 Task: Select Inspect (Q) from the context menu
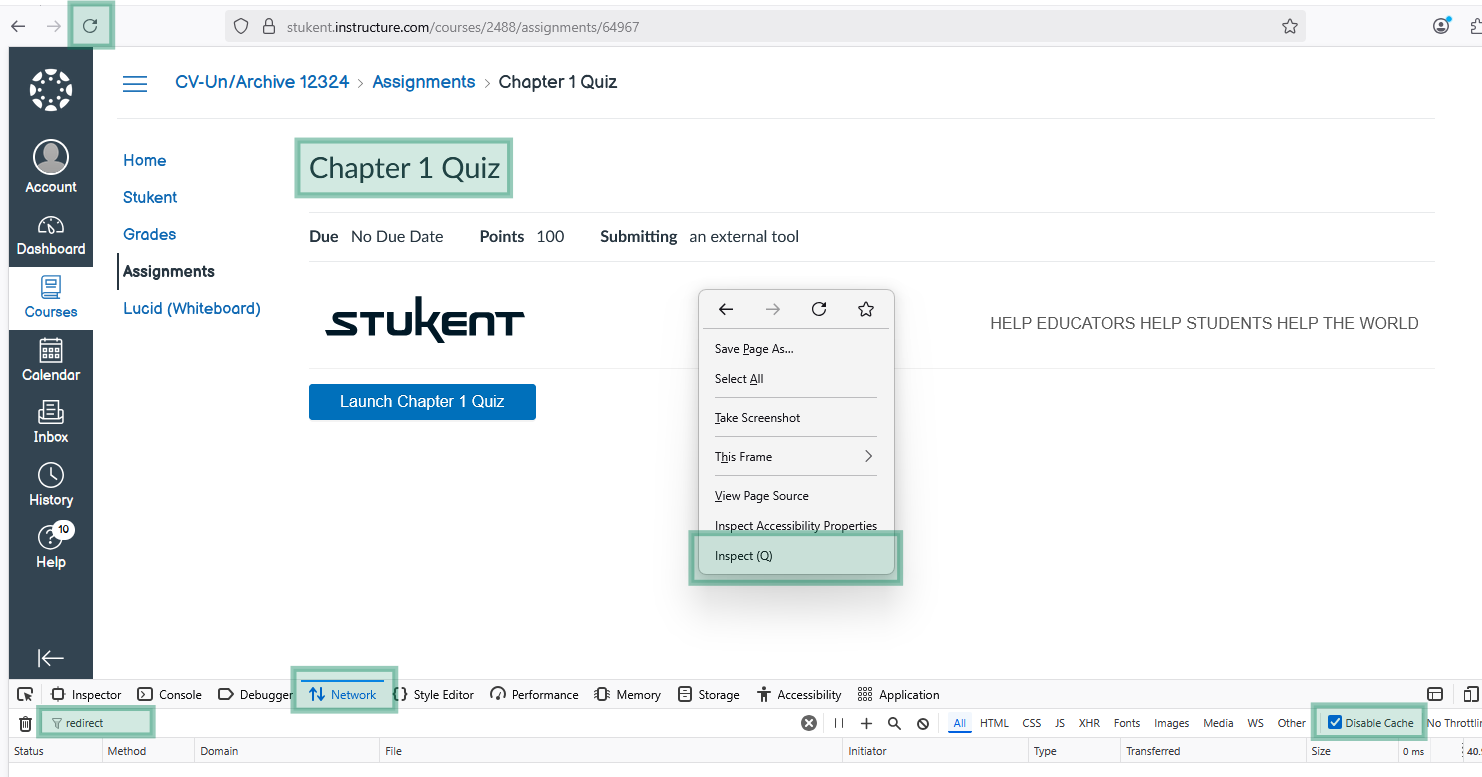795,556
